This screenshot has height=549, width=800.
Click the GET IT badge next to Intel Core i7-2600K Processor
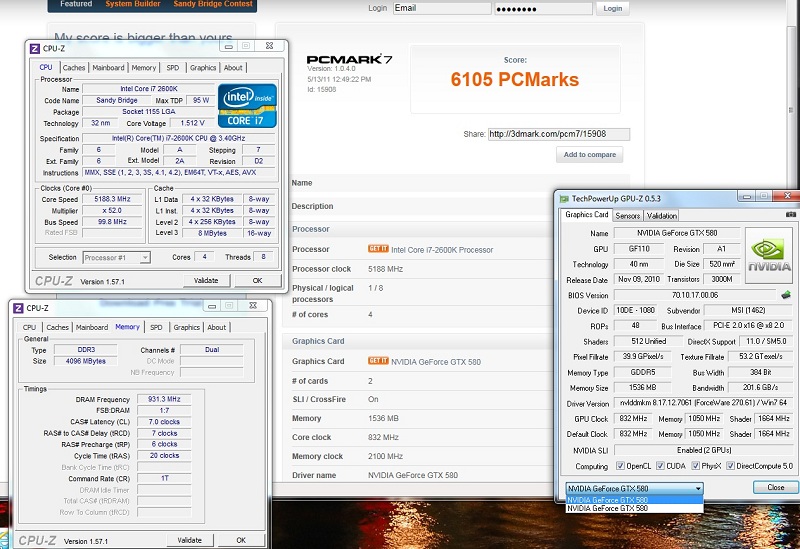click(x=378, y=249)
